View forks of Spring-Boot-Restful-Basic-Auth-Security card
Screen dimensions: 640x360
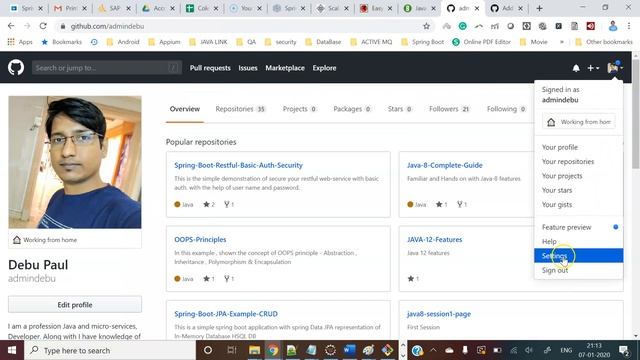pyautogui.click(x=229, y=204)
